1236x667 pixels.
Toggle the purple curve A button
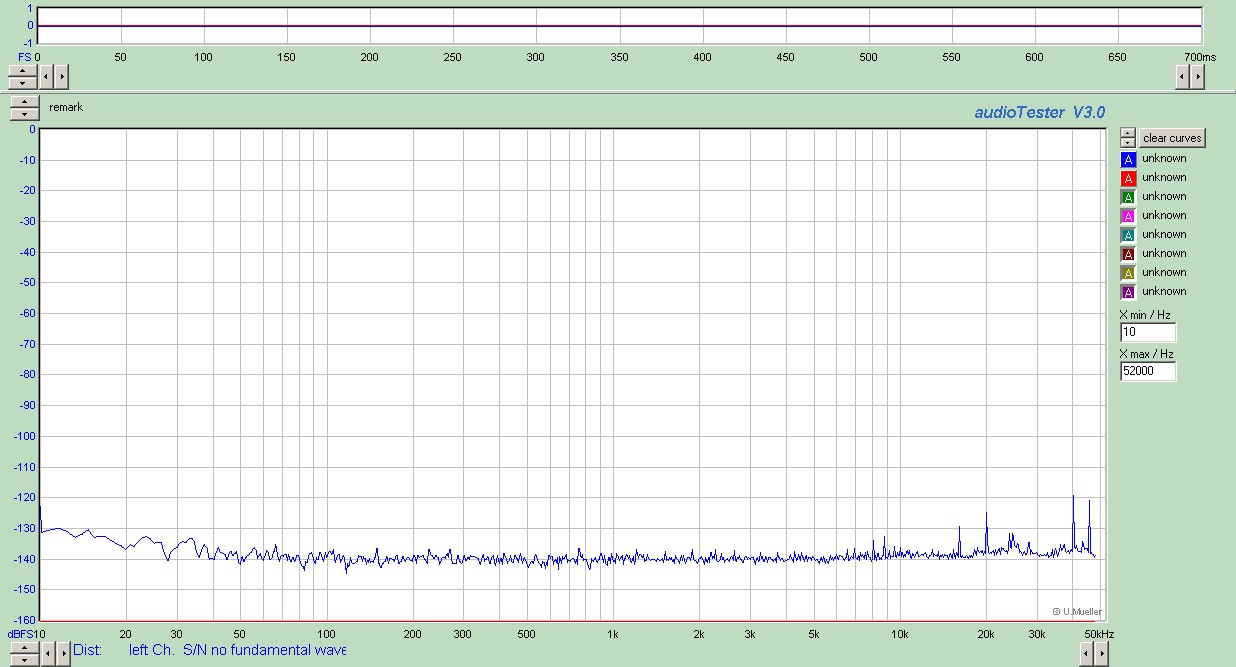pos(1128,292)
